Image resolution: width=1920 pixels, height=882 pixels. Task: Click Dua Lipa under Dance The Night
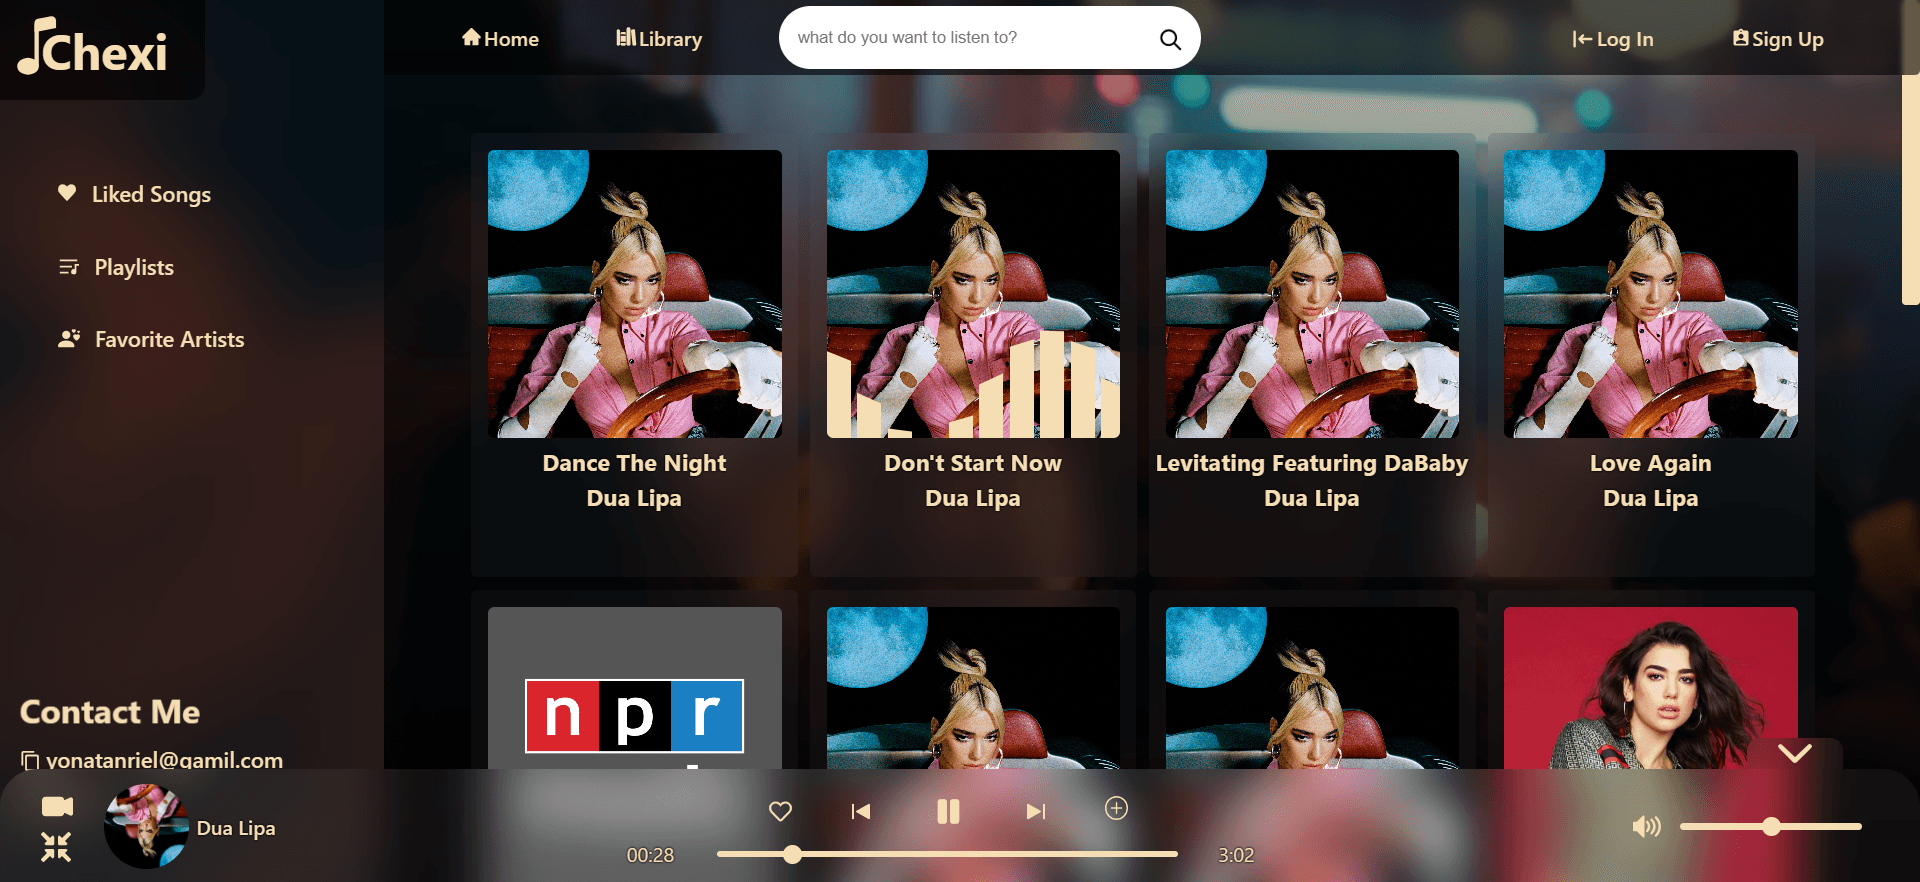[x=634, y=498]
